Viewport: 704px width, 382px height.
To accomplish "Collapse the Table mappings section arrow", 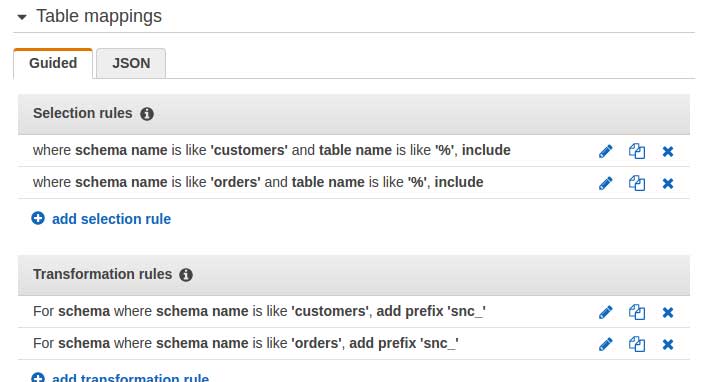I will pyautogui.click(x=22, y=18).
